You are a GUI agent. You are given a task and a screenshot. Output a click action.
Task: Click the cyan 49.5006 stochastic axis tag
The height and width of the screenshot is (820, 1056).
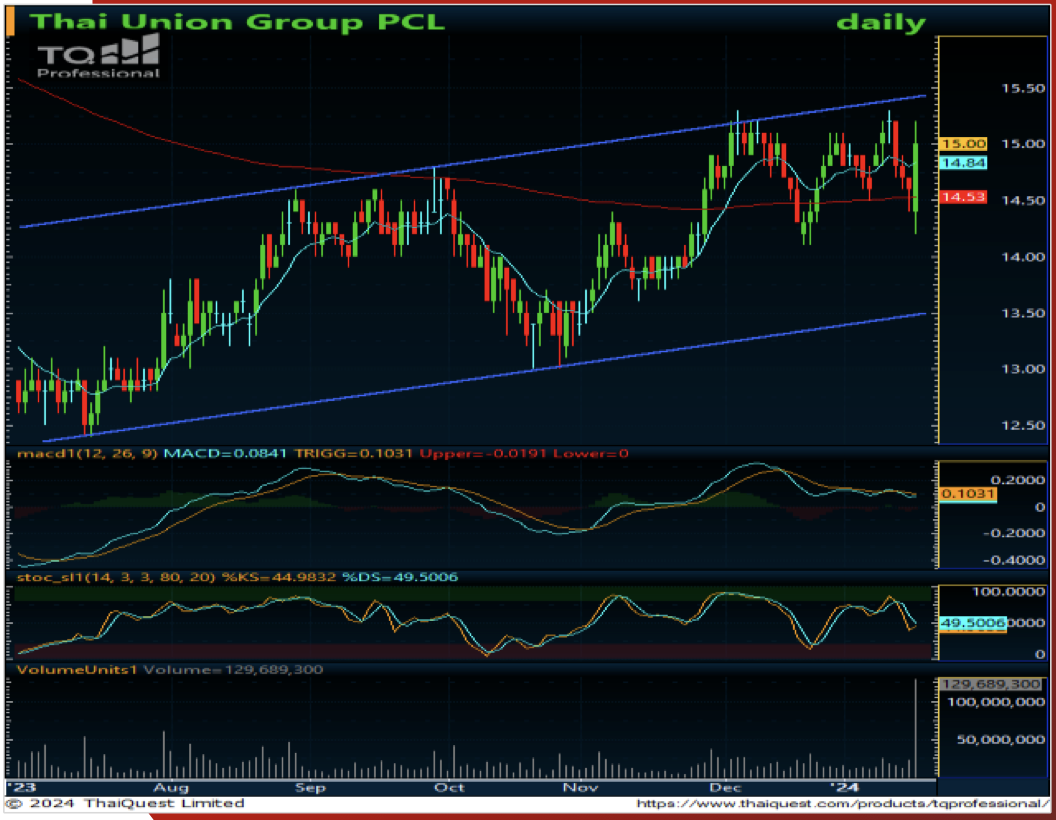[x=972, y=623]
